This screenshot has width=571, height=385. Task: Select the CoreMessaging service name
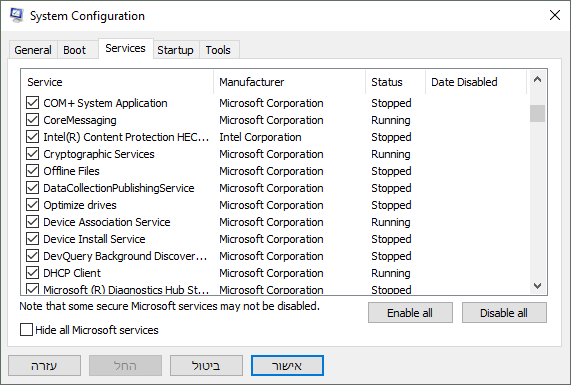pyautogui.click(x=80, y=120)
